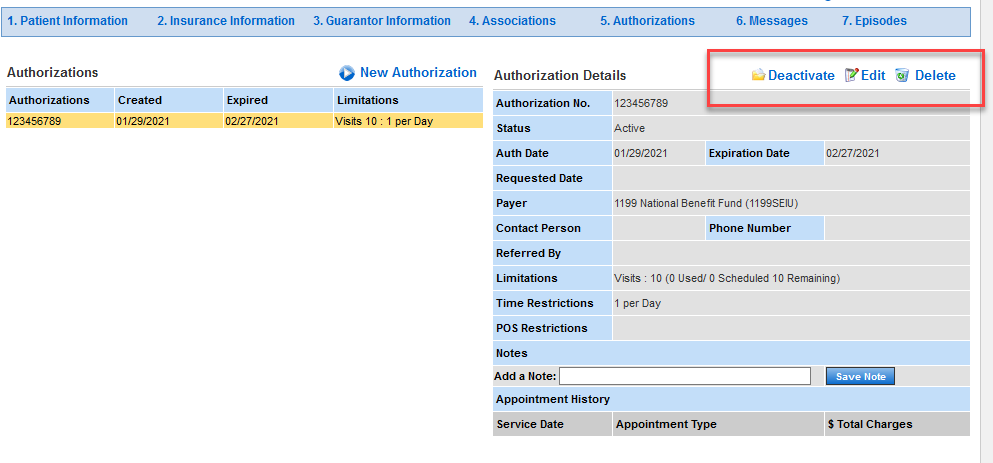Click the Deactivate folder icon
This screenshot has height=463, width=993.
pos(759,75)
